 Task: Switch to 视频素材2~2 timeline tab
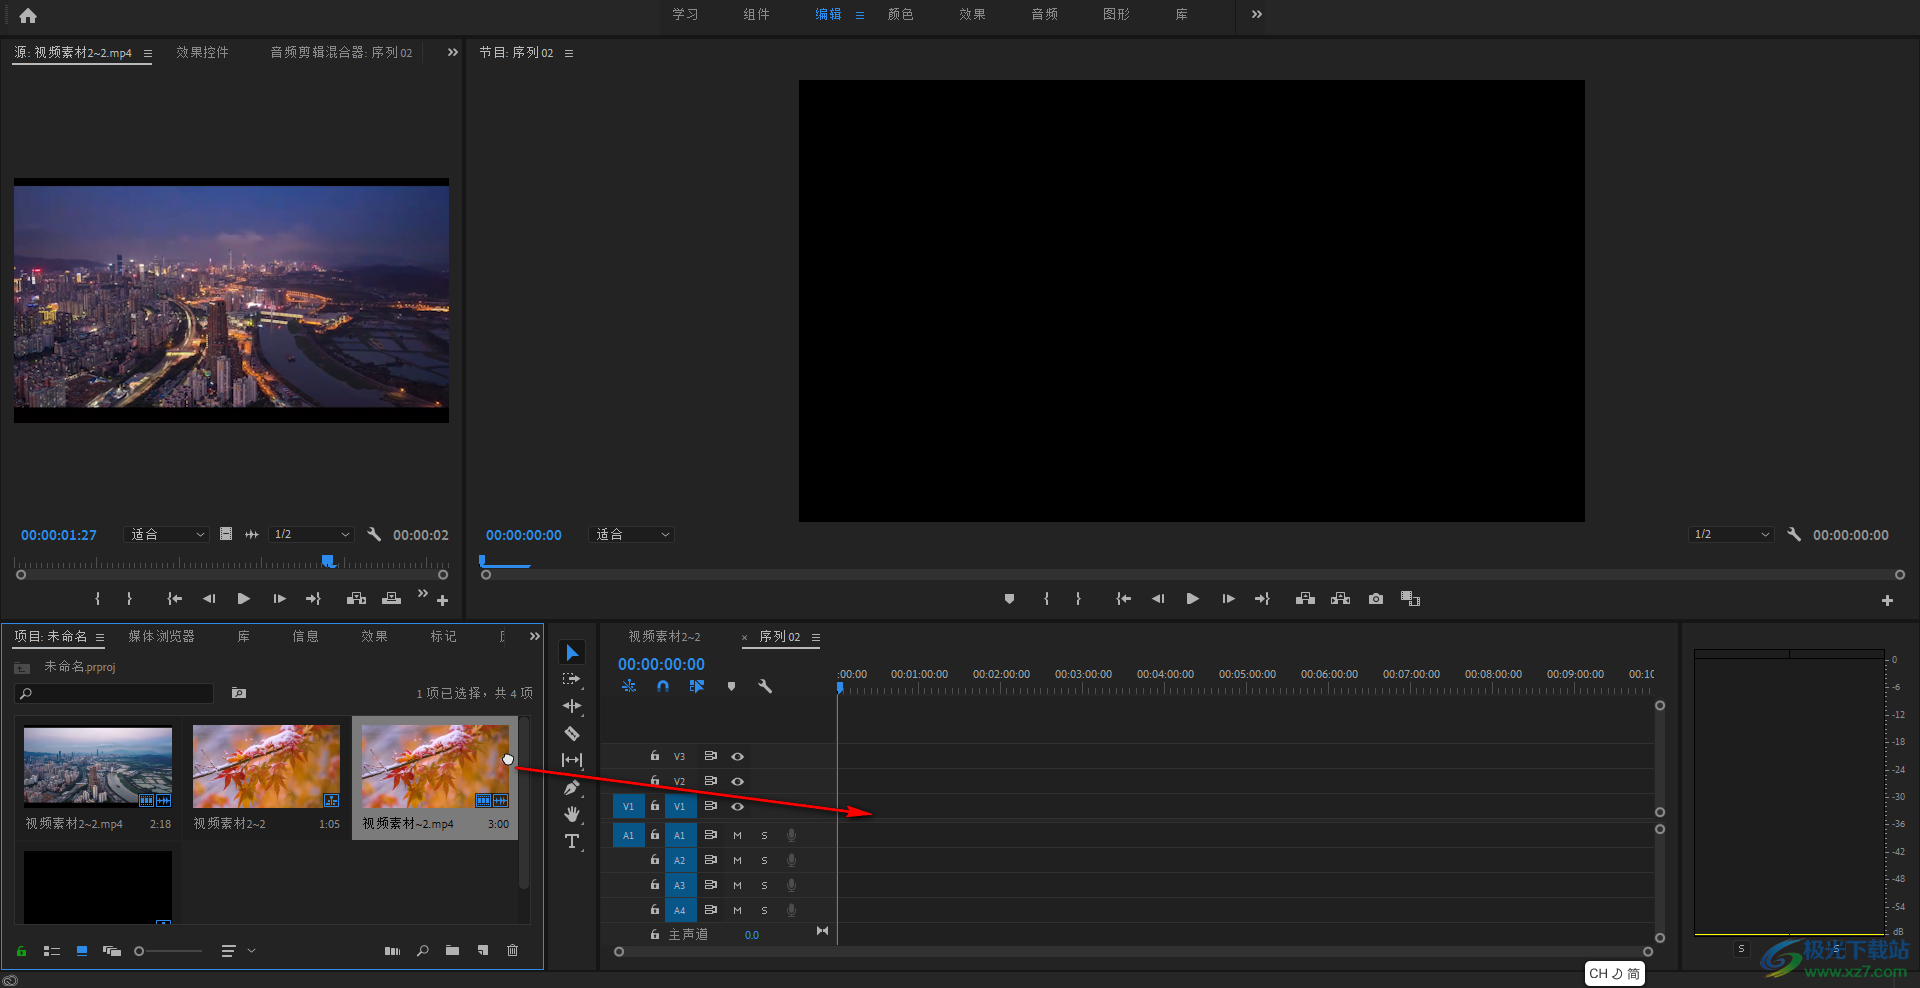click(x=664, y=637)
